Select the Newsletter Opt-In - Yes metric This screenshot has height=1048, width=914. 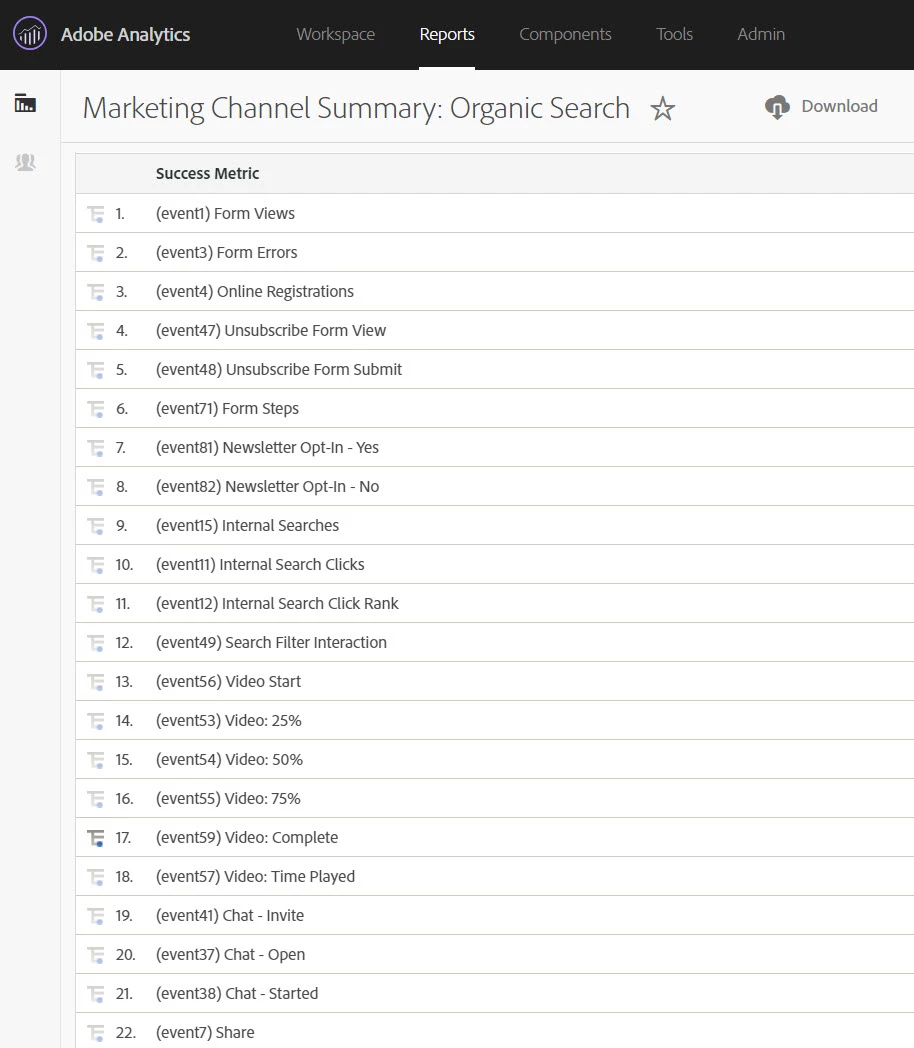267,448
